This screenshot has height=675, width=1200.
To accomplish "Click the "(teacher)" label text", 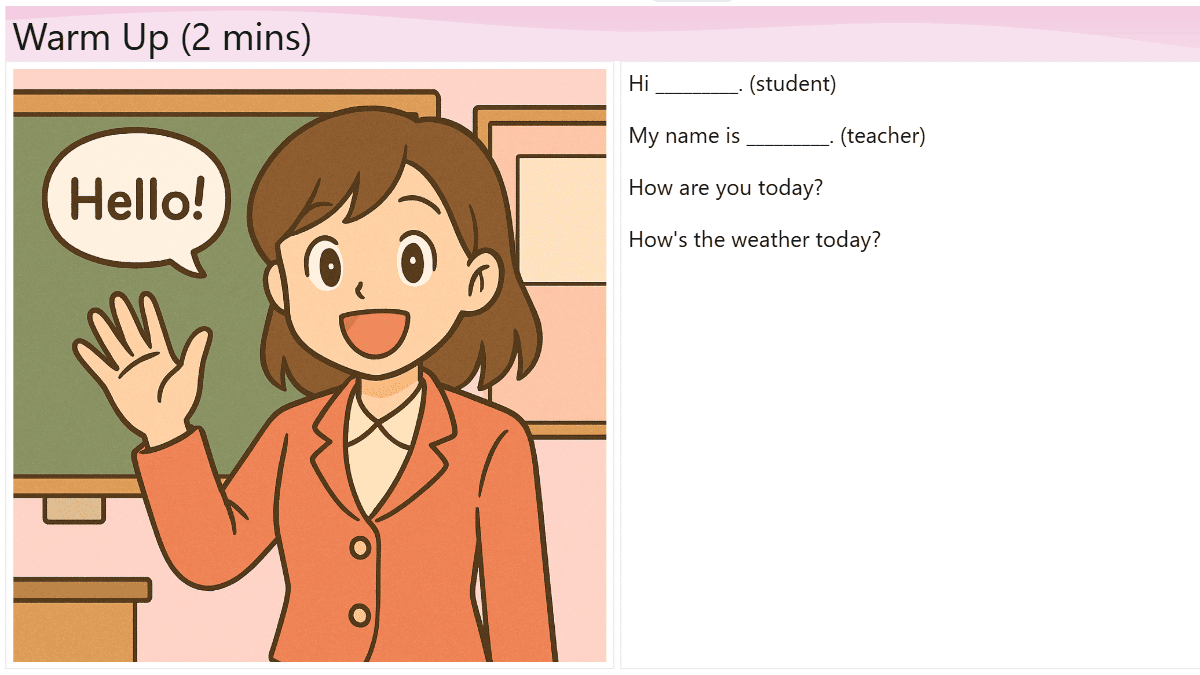I will (882, 137).
